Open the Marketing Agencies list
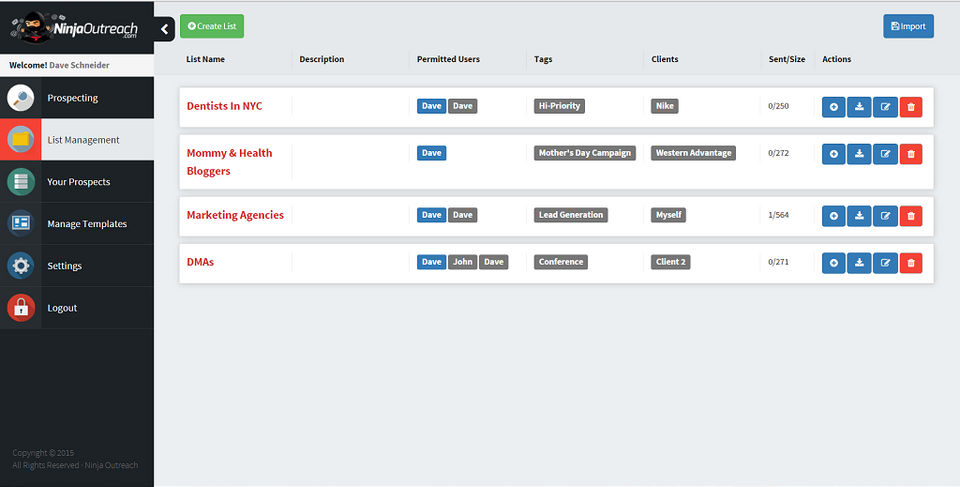This screenshot has height=487, width=960. coord(235,215)
